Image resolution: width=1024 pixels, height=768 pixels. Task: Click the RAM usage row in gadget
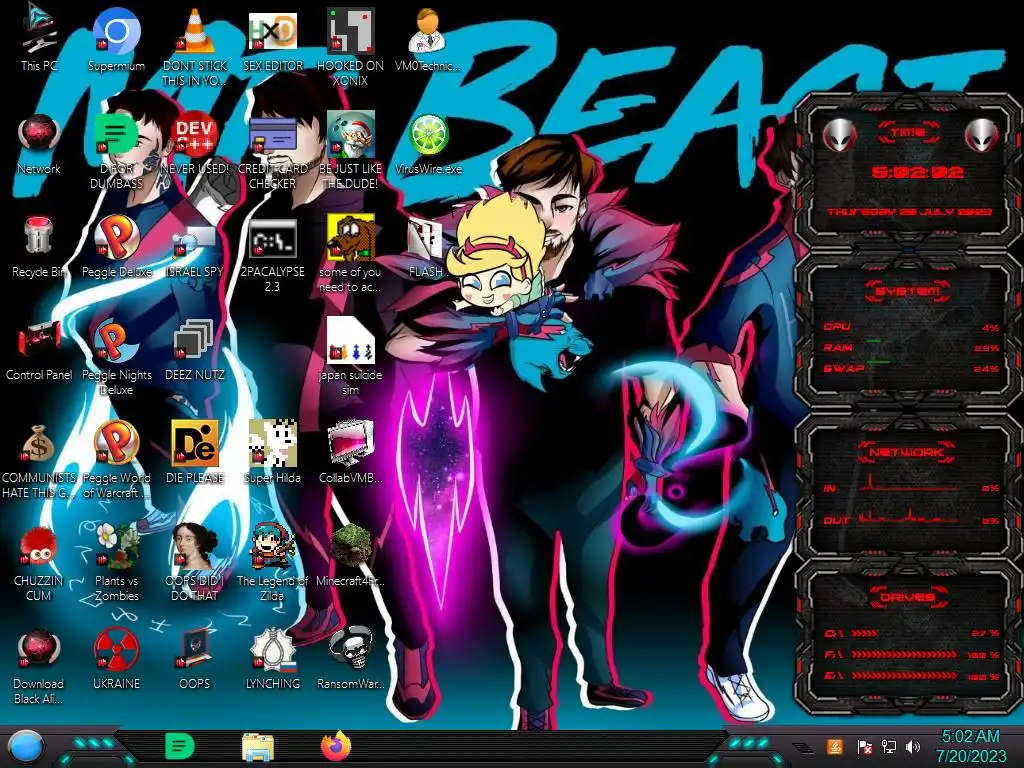[x=911, y=347]
